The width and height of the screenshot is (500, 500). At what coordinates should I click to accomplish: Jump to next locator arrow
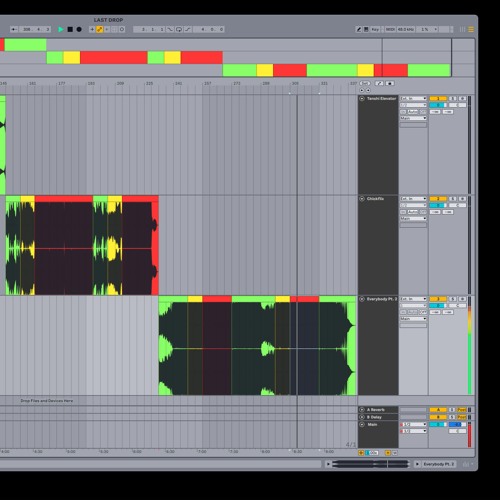tap(368, 90)
